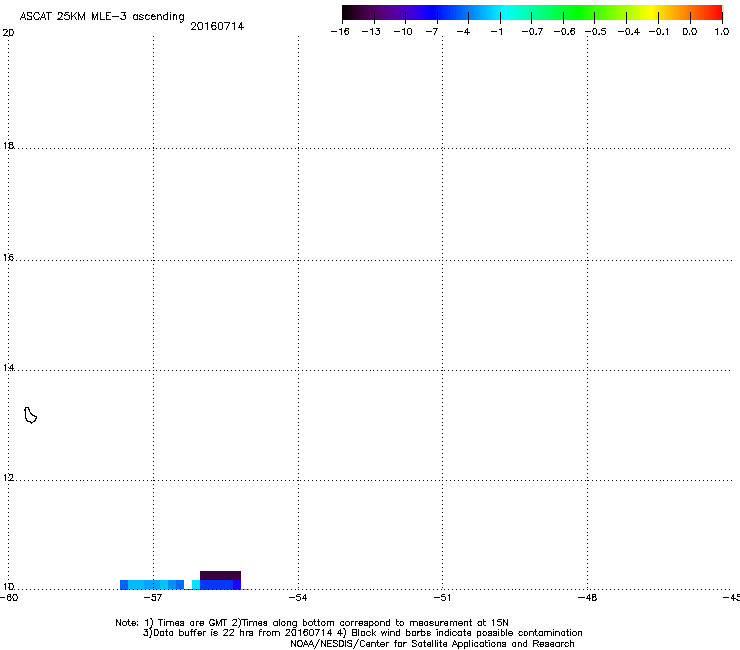Click the -13 colorbar label
Screen dimensions: 740x650
pyautogui.click(x=371, y=32)
